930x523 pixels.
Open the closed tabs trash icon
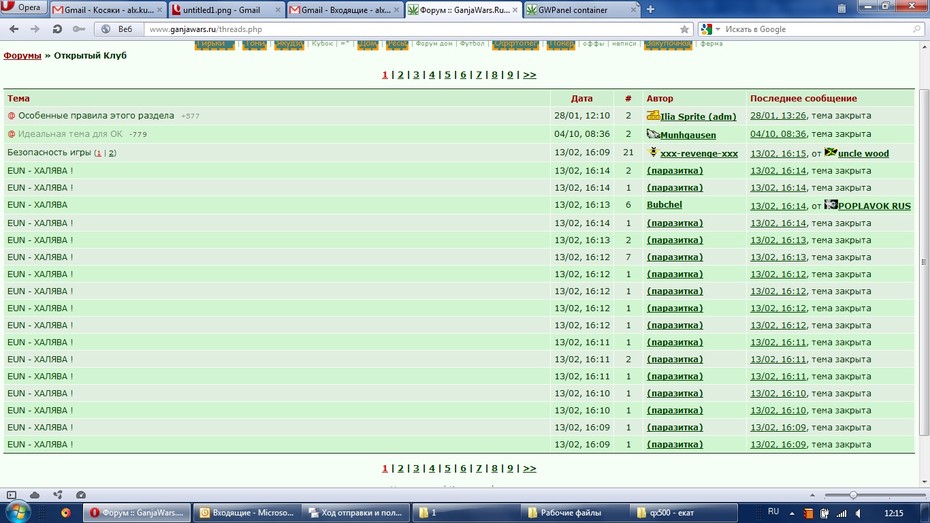pyautogui.click(x=842, y=8)
